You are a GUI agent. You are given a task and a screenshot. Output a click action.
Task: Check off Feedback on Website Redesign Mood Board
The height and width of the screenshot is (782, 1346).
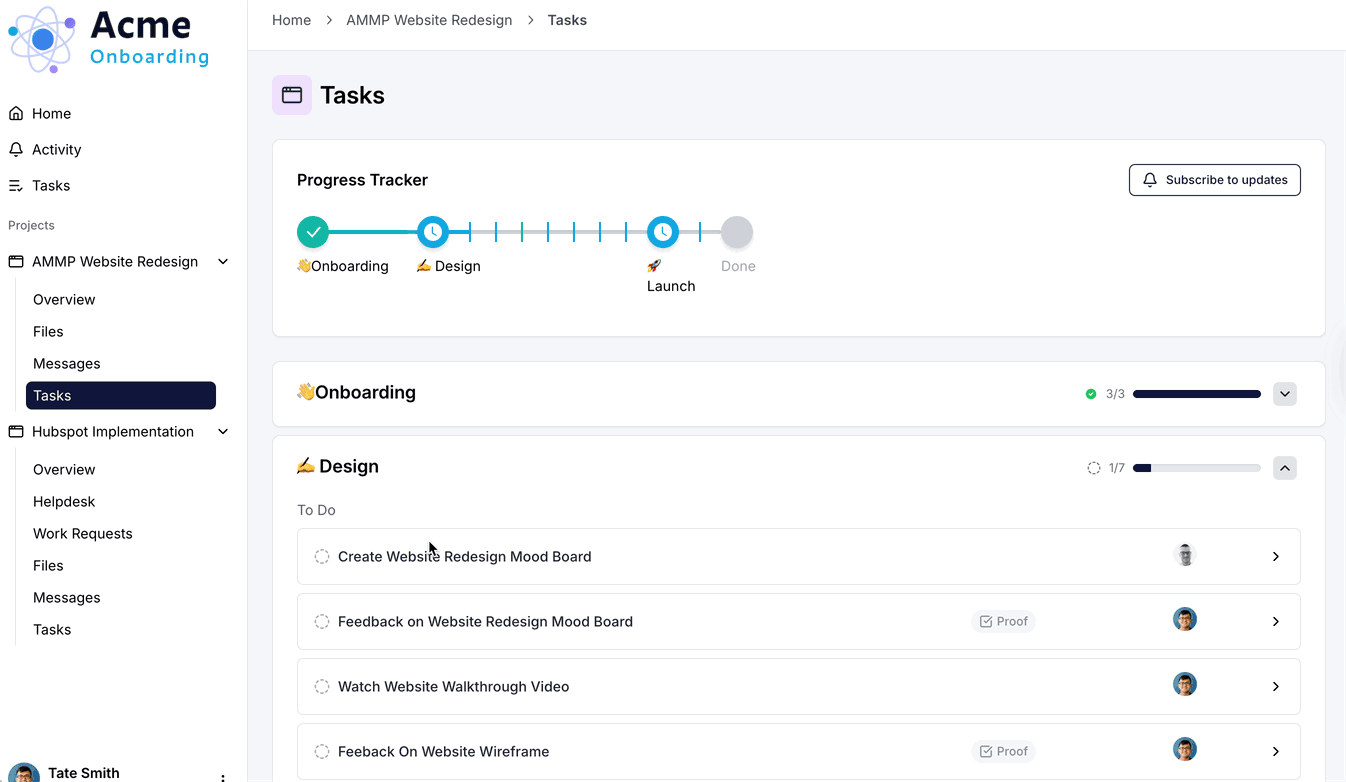tap(322, 622)
